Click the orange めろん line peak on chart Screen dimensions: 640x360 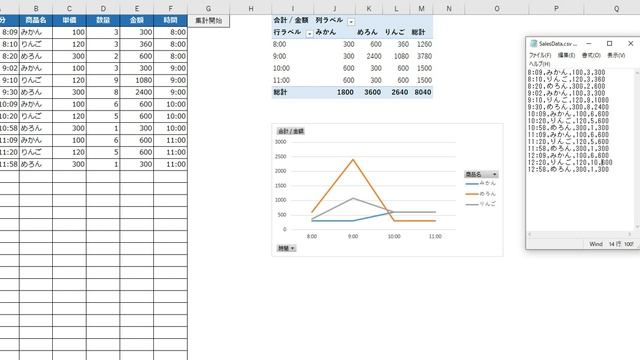point(353,160)
